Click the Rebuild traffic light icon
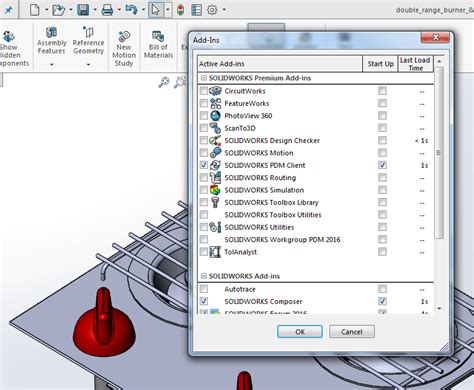Screen dimensions: 474x390 180,10
